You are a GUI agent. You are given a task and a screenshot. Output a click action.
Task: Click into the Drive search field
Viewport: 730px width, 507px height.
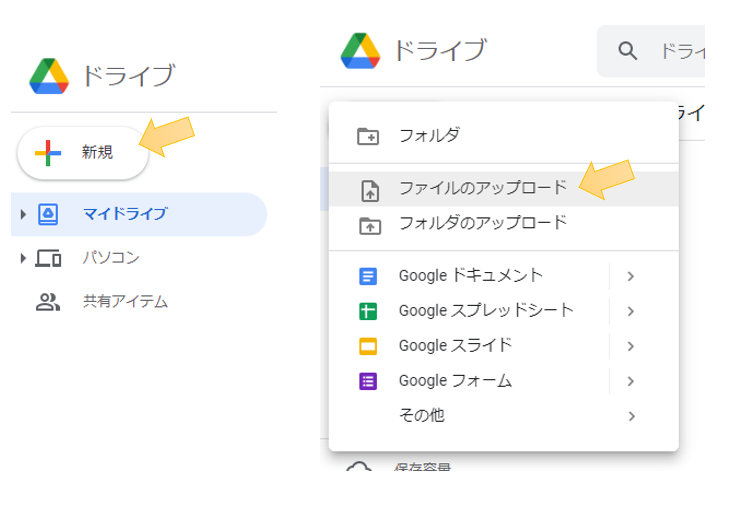tap(651, 51)
